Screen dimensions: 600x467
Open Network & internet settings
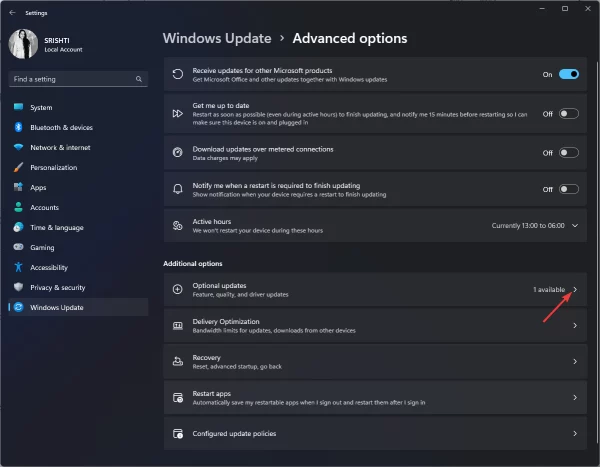[78, 147]
